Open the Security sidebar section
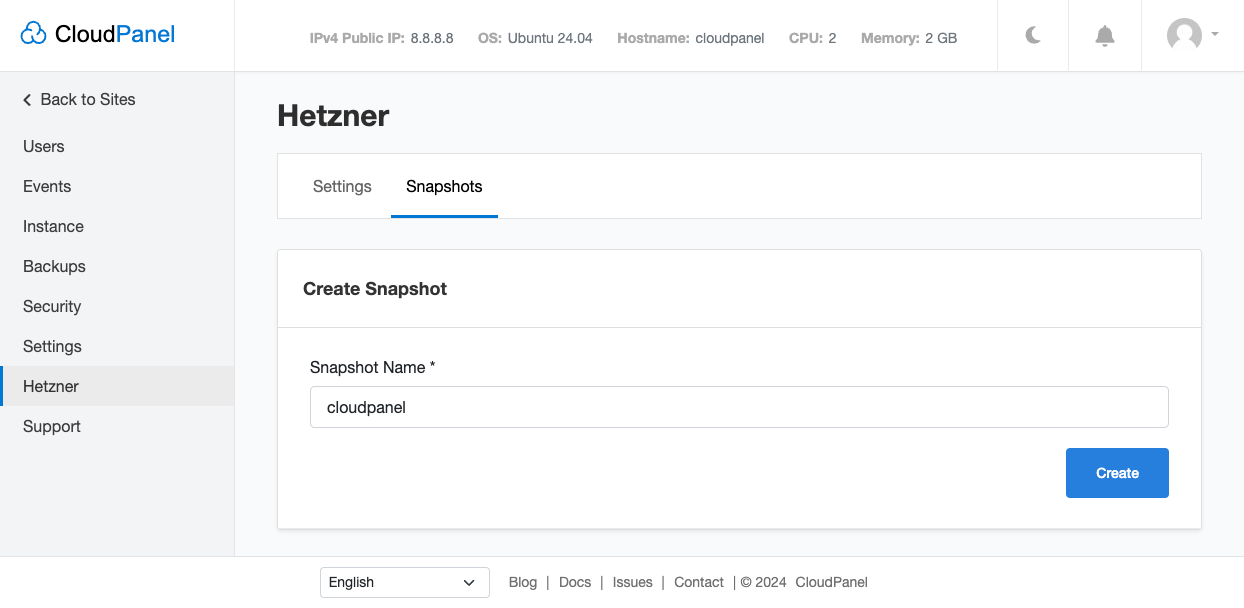The width and height of the screenshot is (1244, 608). click(x=52, y=306)
